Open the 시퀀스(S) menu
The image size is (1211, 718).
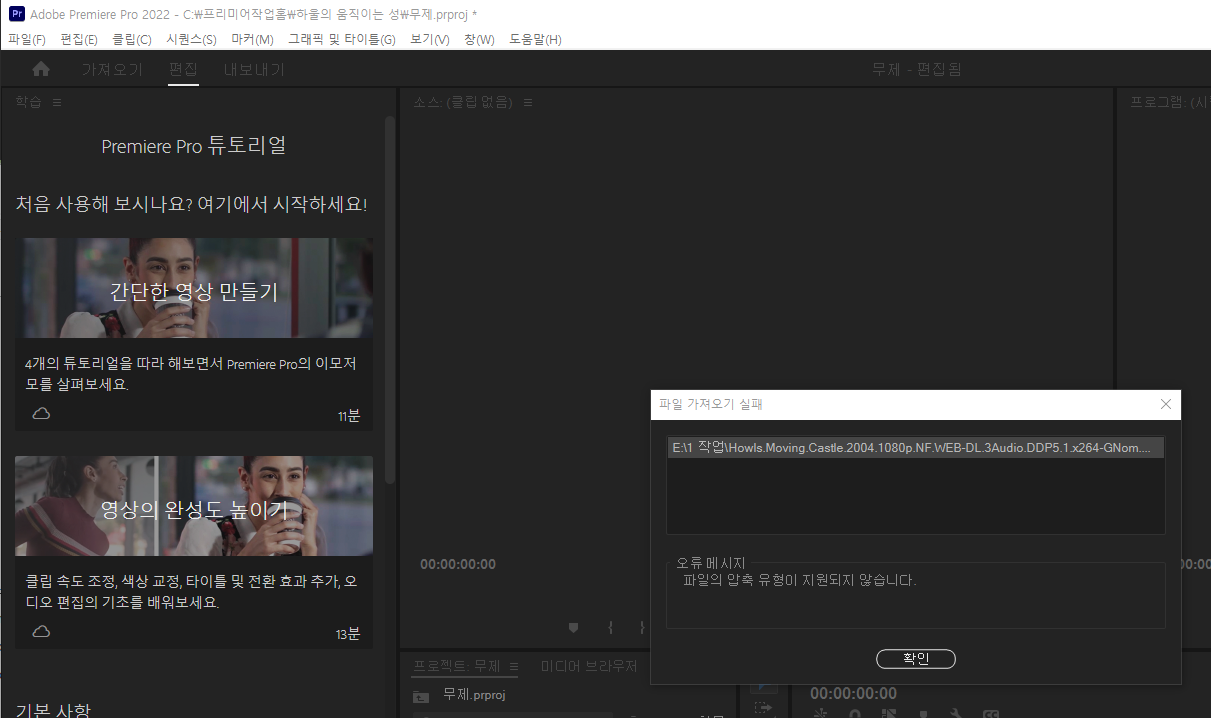pyautogui.click(x=191, y=39)
